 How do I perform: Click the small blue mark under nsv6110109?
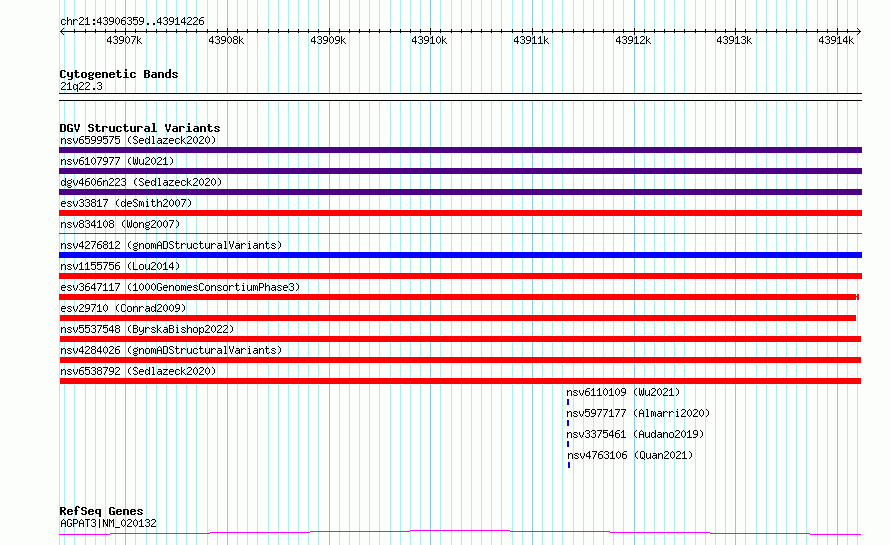coord(568,402)
